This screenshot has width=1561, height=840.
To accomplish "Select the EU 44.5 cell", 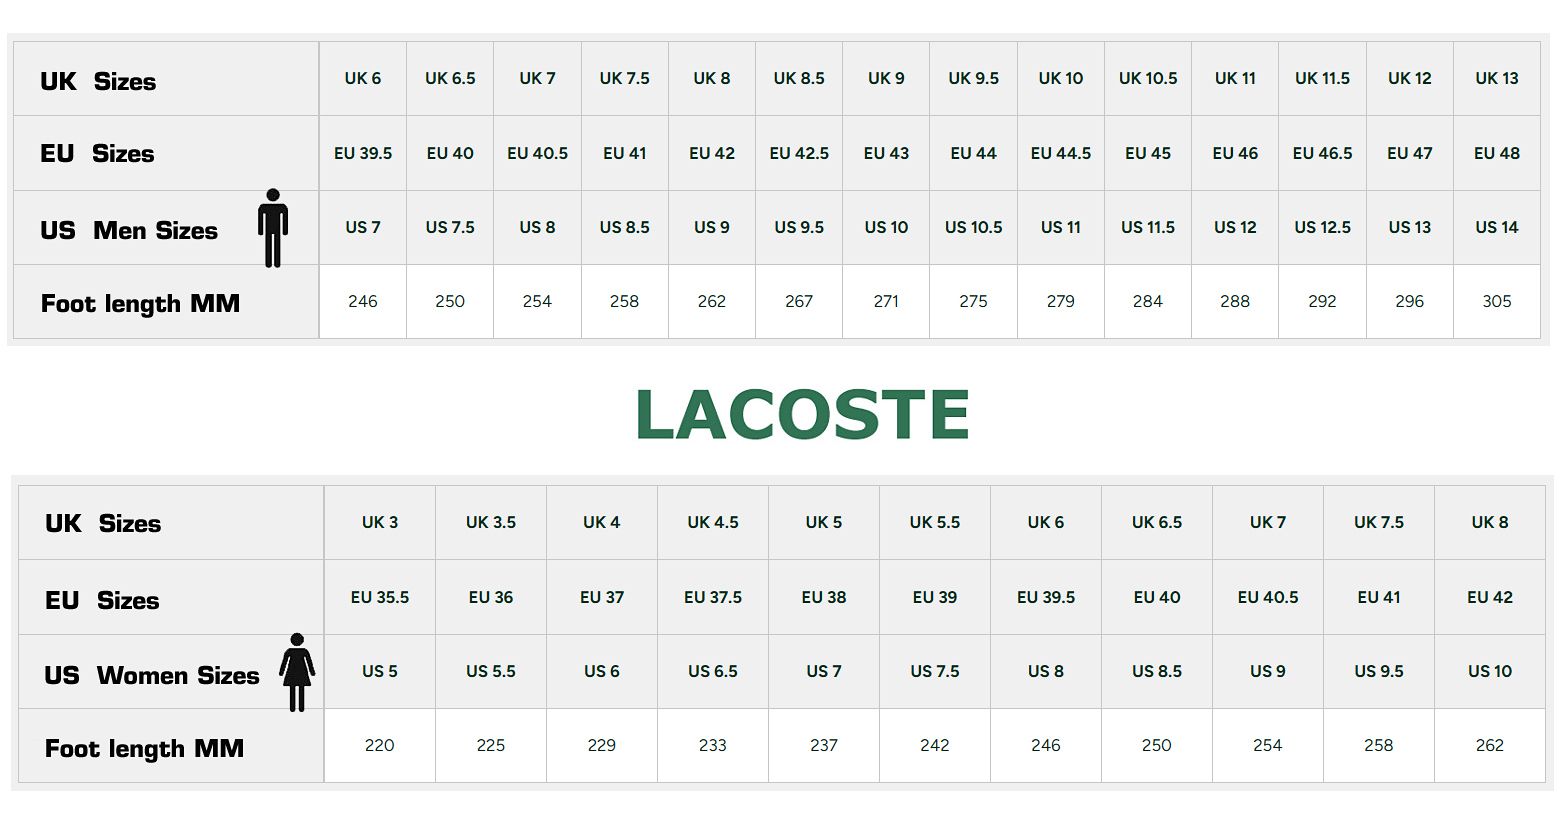I will [x=1061, y=153].
